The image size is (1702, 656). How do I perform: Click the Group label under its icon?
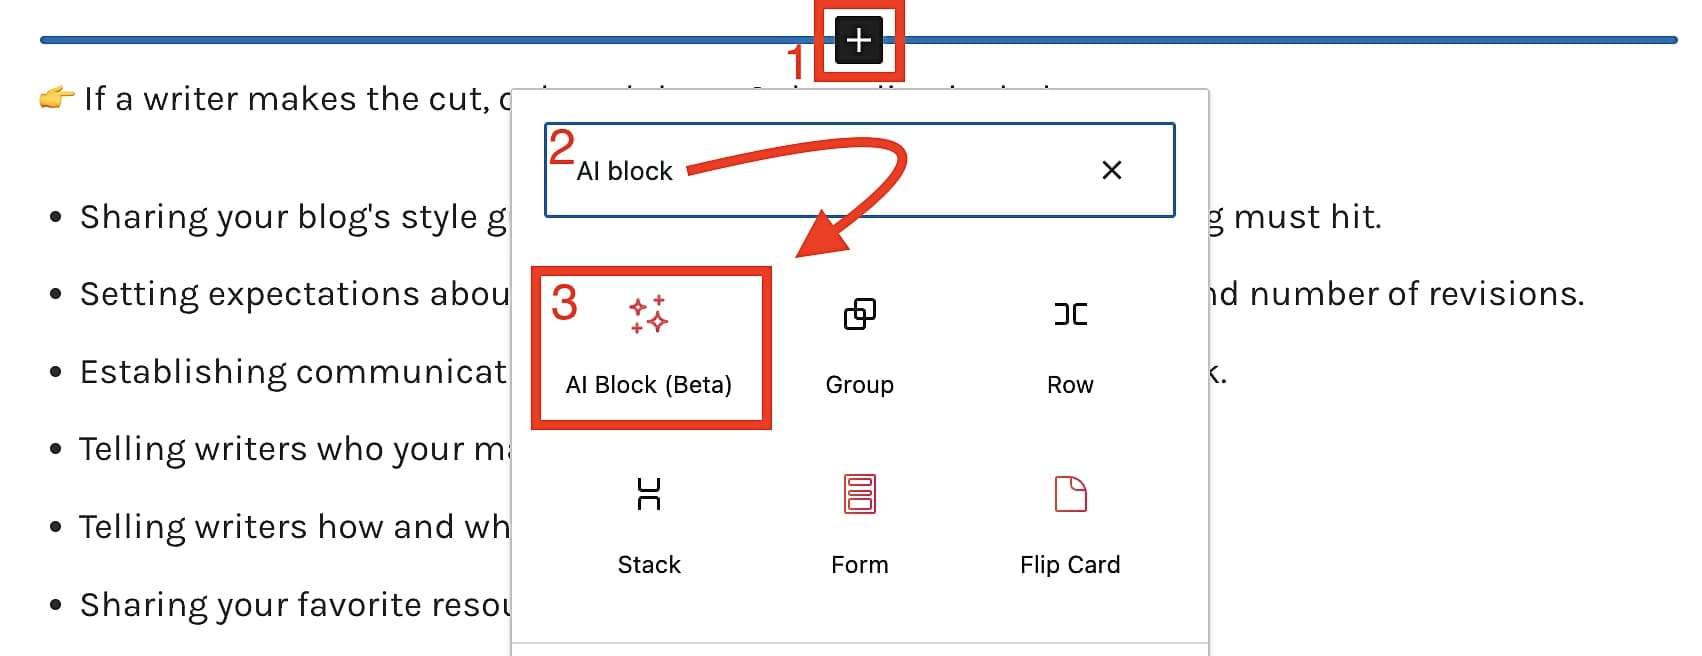tap(859, 384)
